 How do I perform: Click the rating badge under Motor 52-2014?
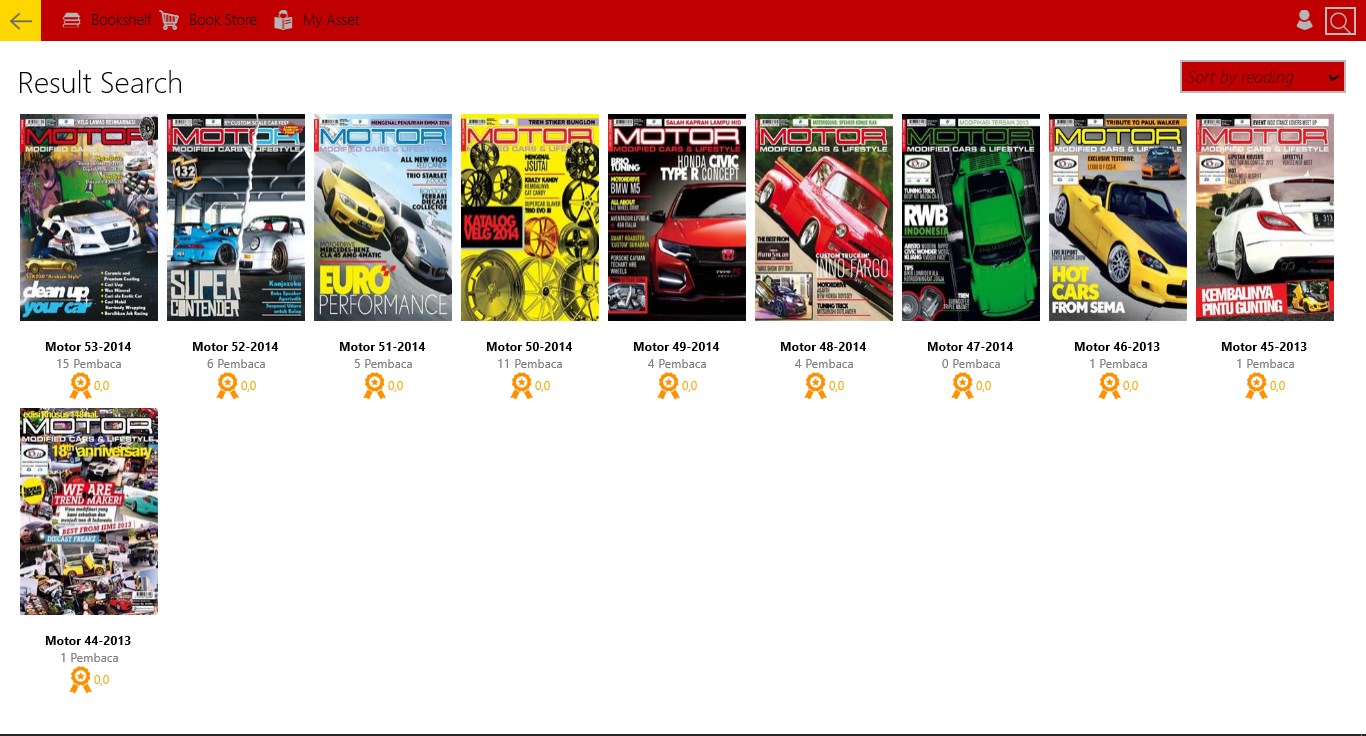(x=227, y=386)
